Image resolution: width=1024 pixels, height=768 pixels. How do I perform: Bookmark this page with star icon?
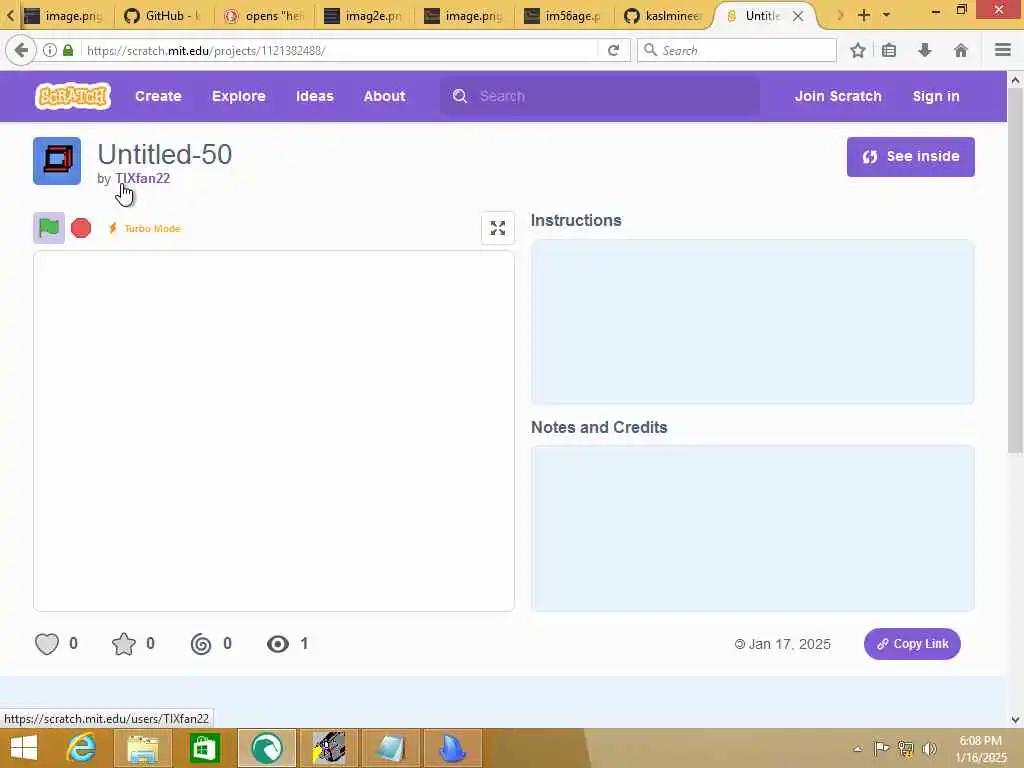click(x=857, y=50)
